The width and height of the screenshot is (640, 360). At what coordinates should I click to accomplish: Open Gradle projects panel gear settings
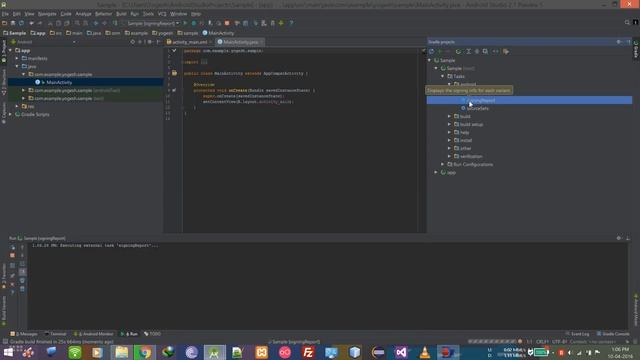pyautogui.click(x=619, y=42)
